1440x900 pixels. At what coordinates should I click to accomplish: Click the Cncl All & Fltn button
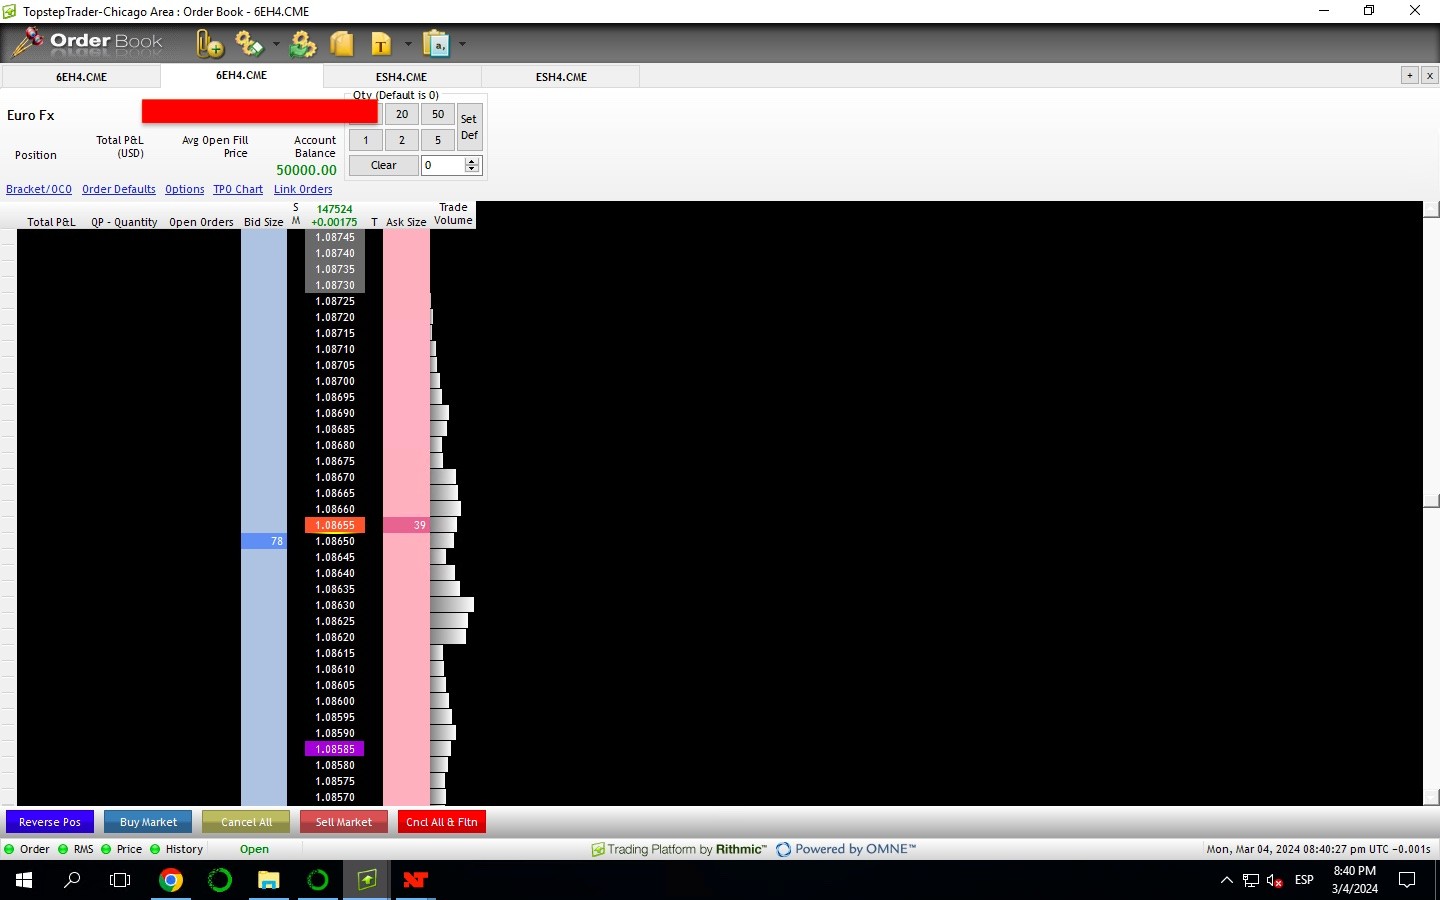coord(442,822)
